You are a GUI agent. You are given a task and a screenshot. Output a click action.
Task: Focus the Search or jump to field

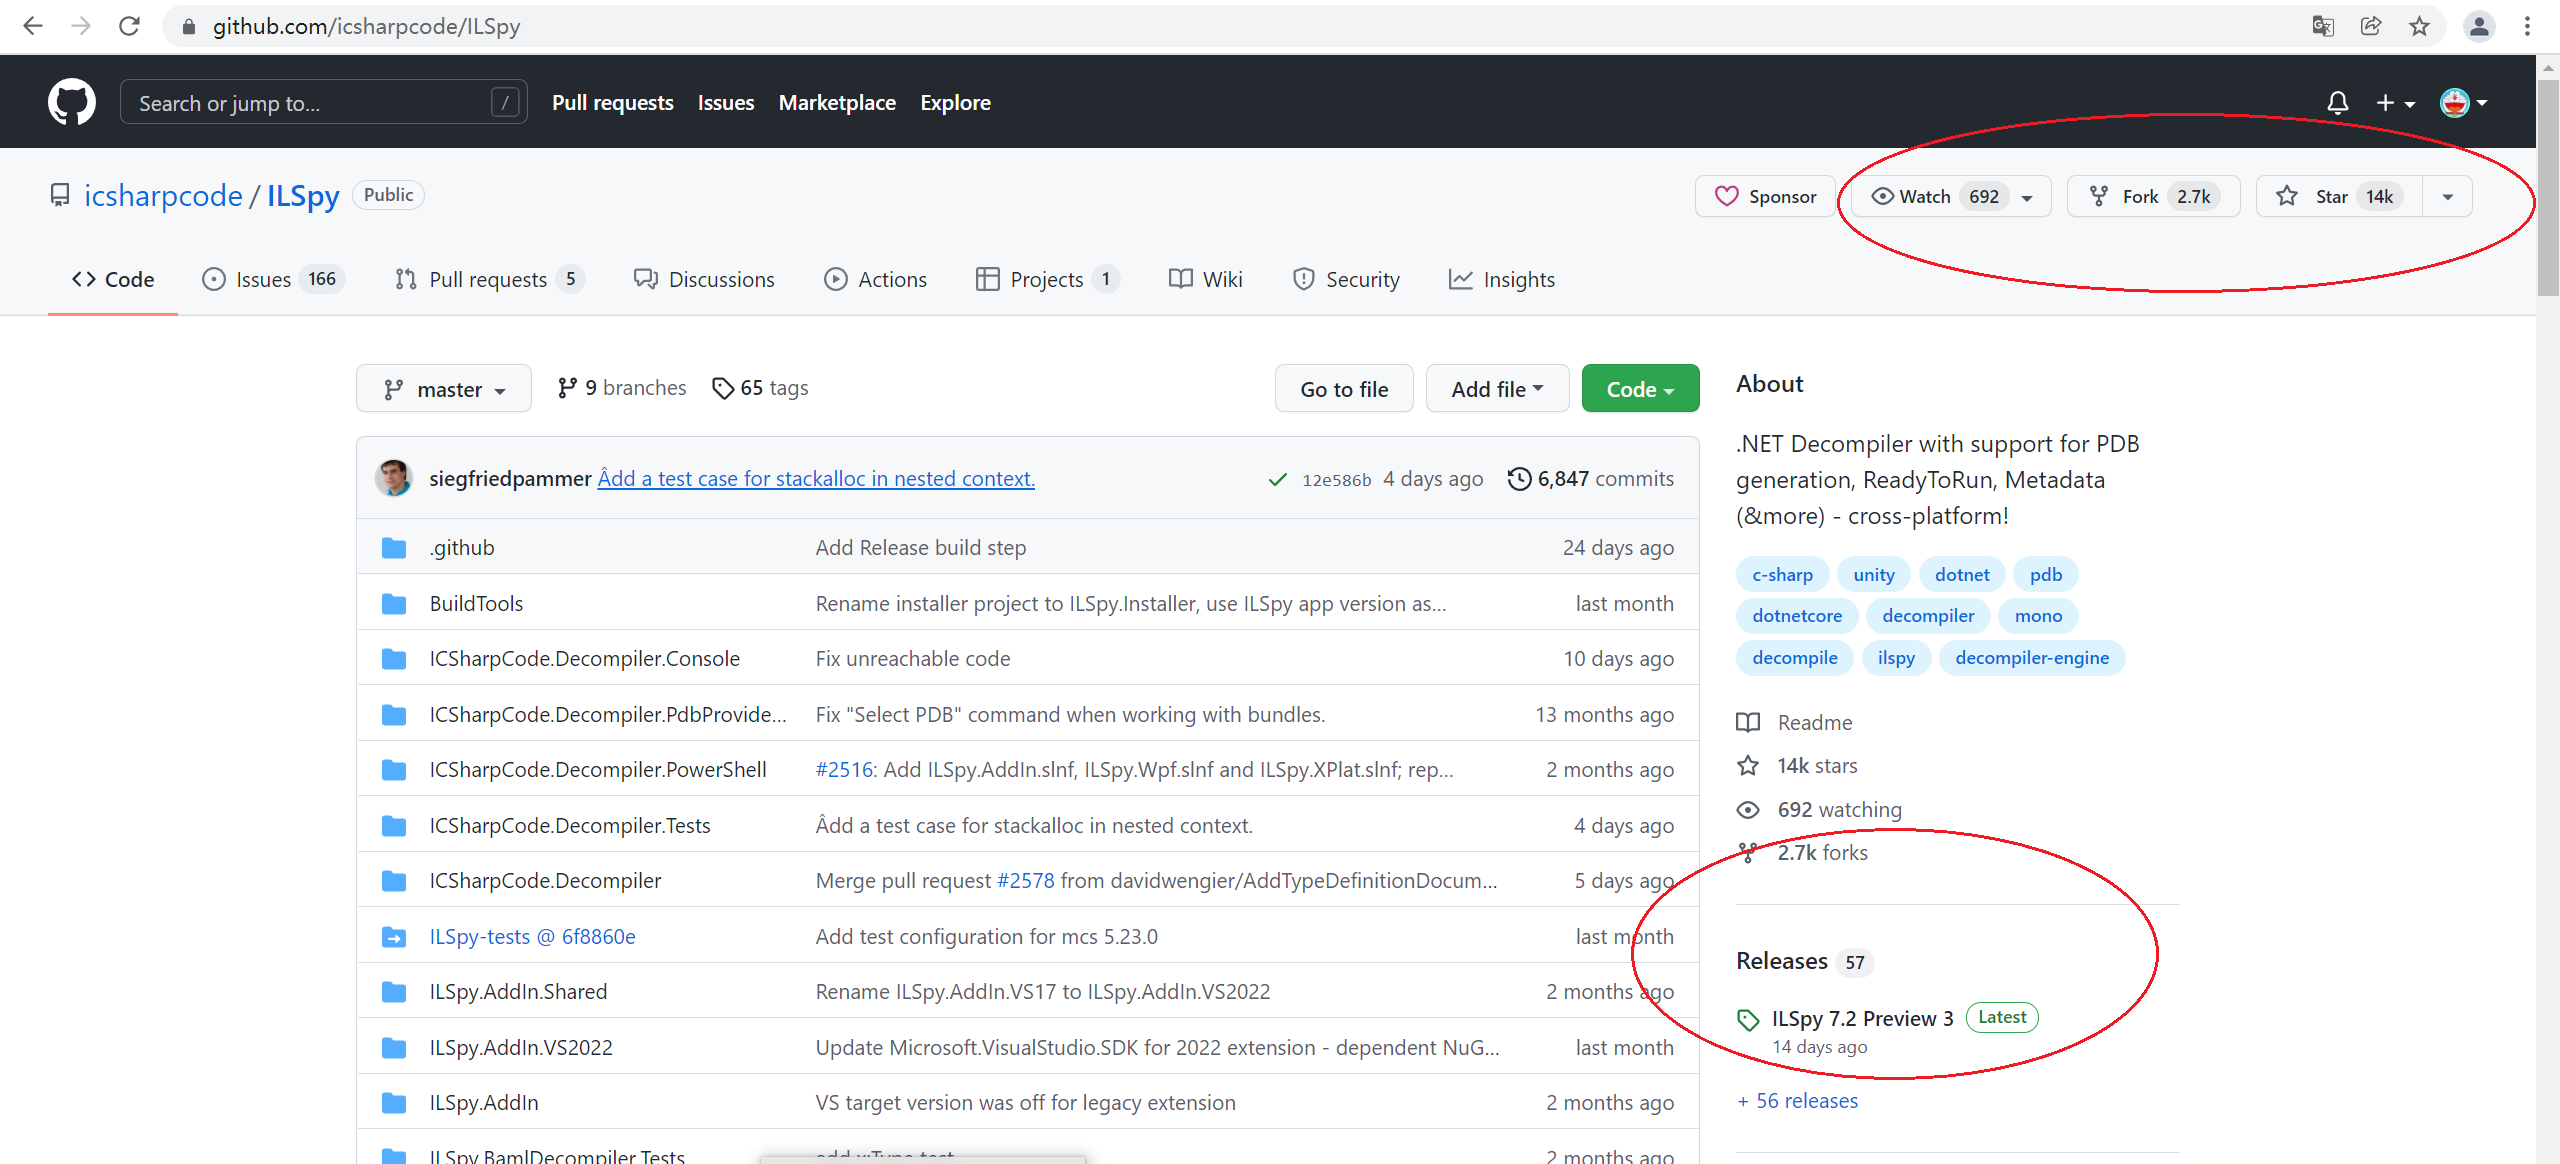pos(324,102)
